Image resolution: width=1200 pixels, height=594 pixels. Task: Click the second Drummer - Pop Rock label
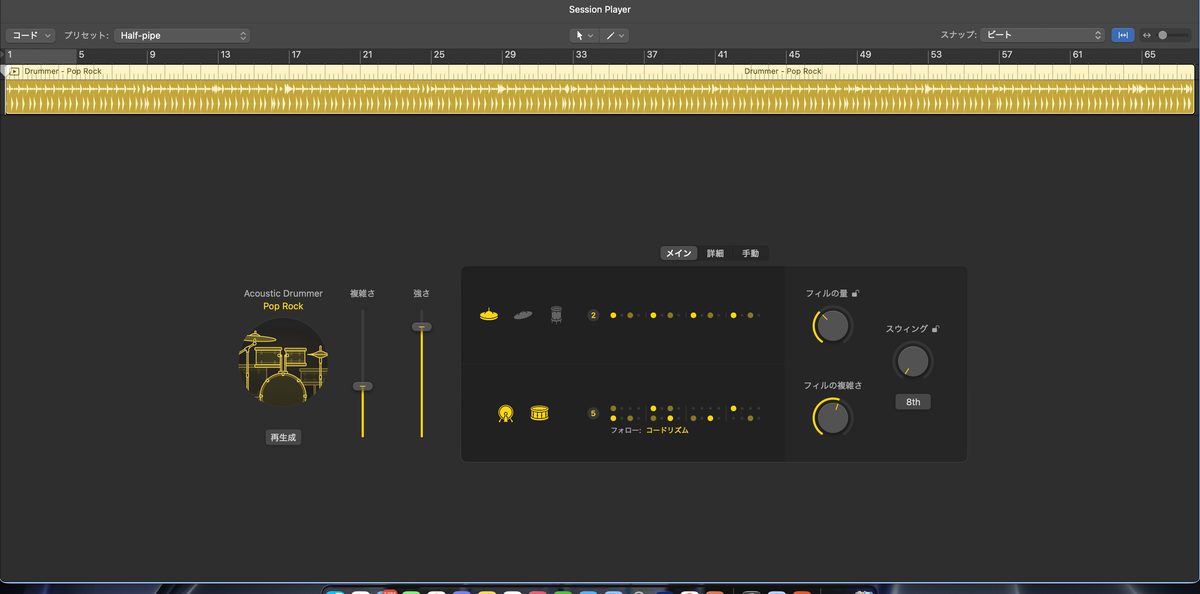(x=783, y=72)
